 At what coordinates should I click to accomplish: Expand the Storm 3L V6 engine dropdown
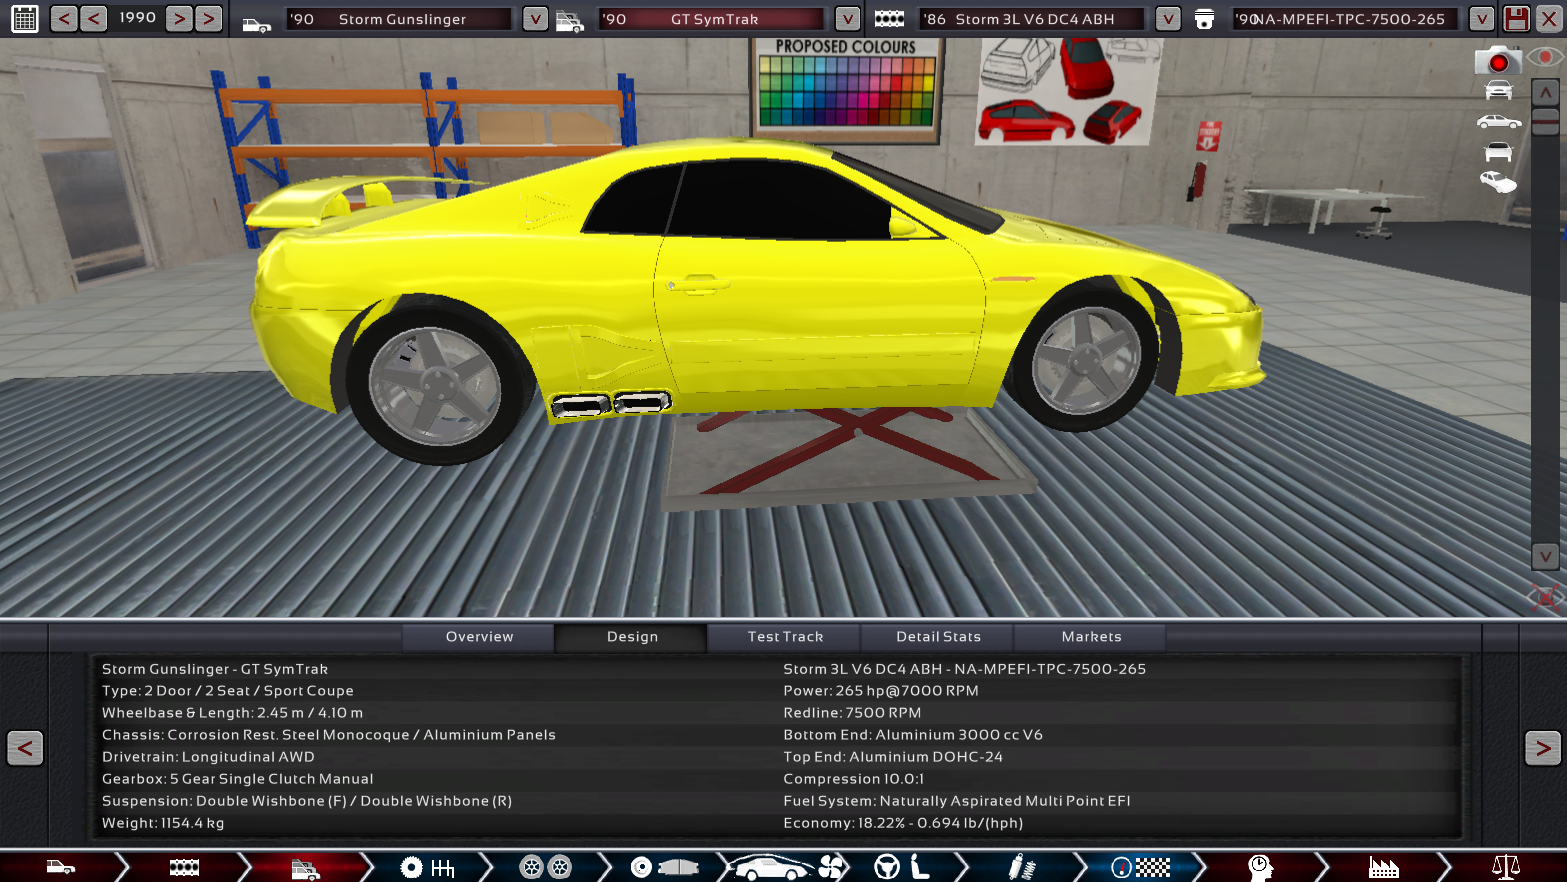click(x=1167, y=19)
